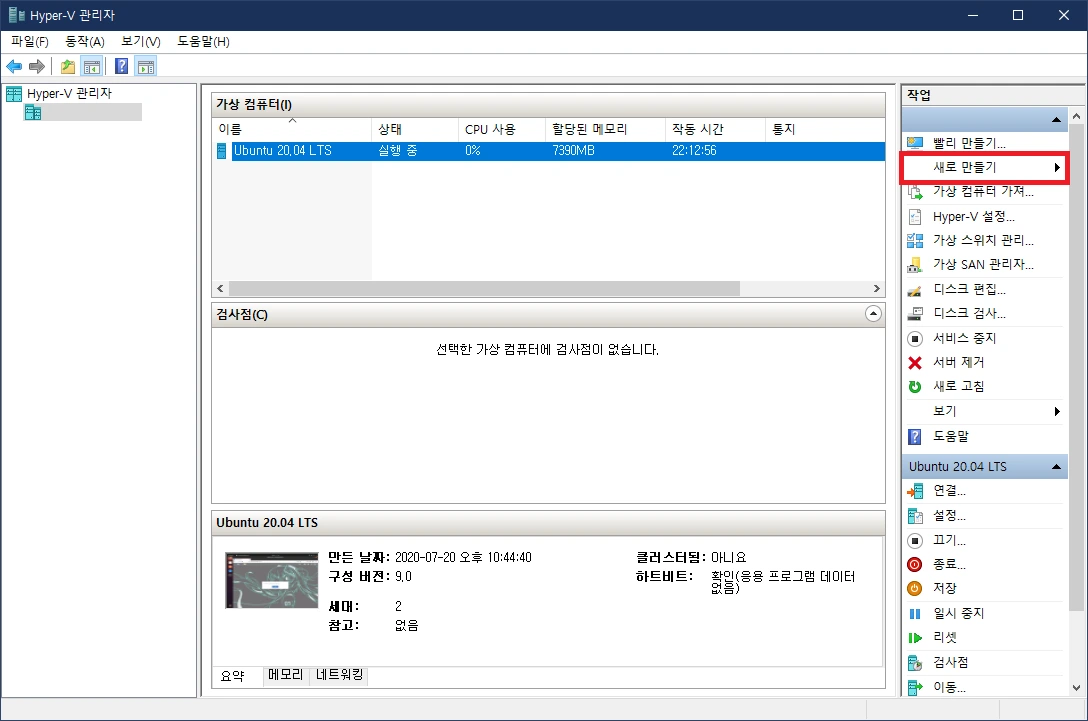The width and height of the screenshot is (1088, 721).
Task: Click 연결 connect icon for Ubuntu VM
Action: pyautogui.click(x=915, y=491)
